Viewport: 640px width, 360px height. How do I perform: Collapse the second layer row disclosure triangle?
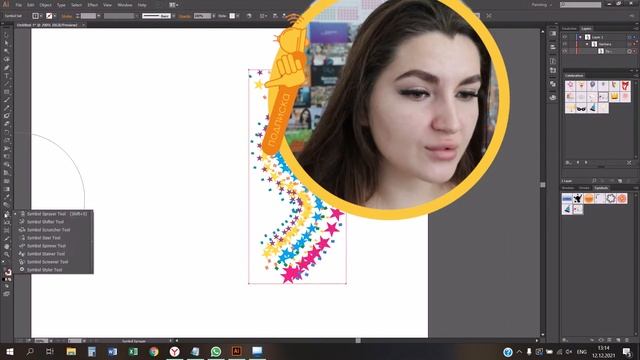pos(587,44)
